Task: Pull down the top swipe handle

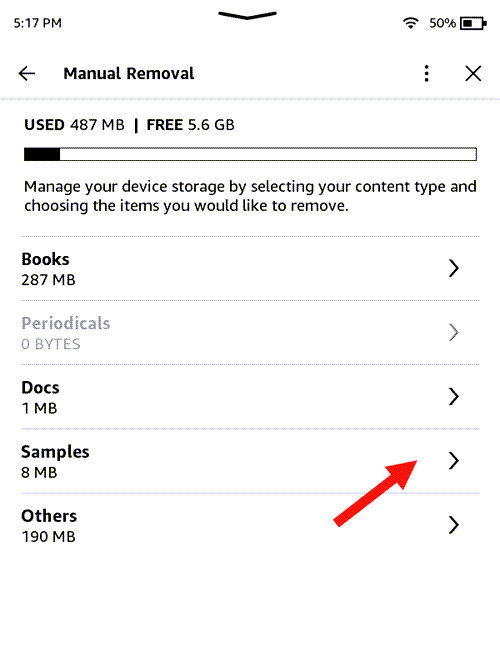Action: [247, 16]
